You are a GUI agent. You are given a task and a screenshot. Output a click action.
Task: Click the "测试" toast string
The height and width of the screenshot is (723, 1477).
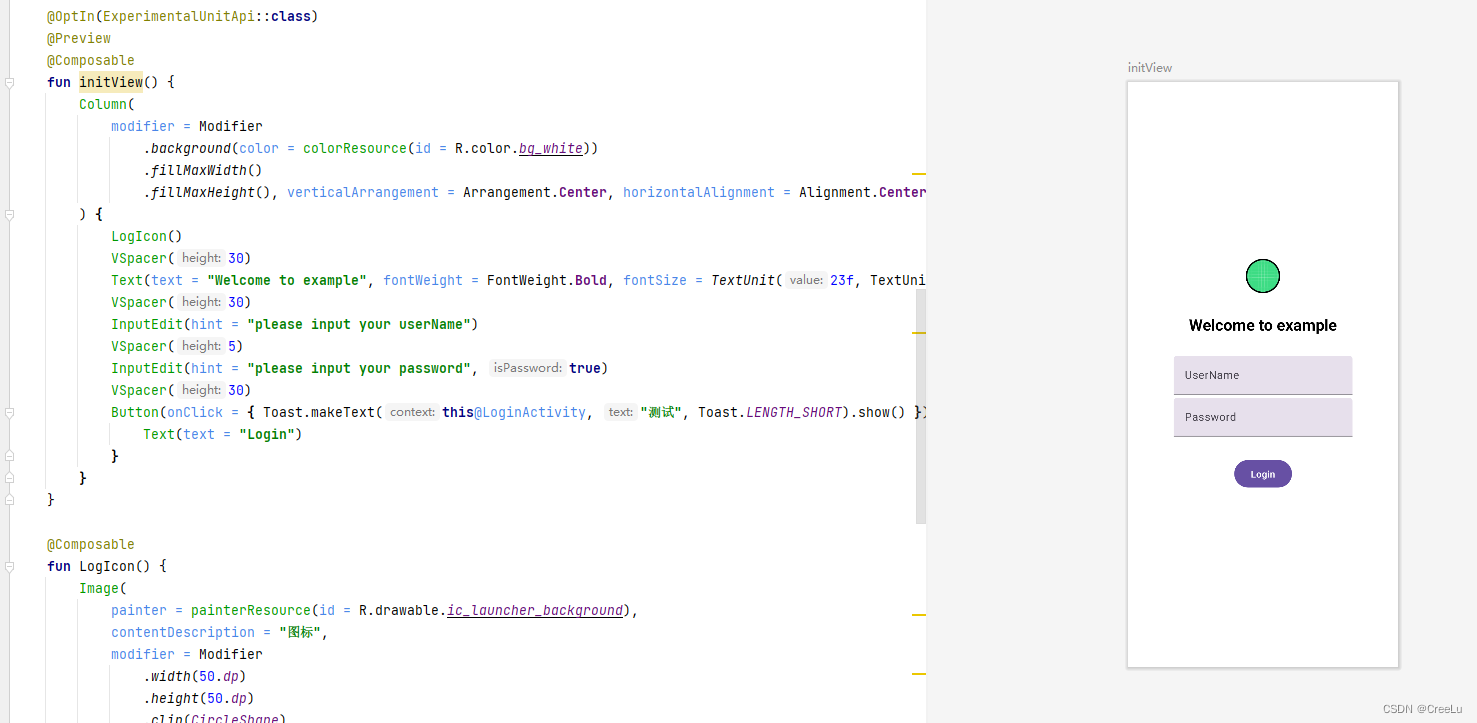(x=661, y=412)
